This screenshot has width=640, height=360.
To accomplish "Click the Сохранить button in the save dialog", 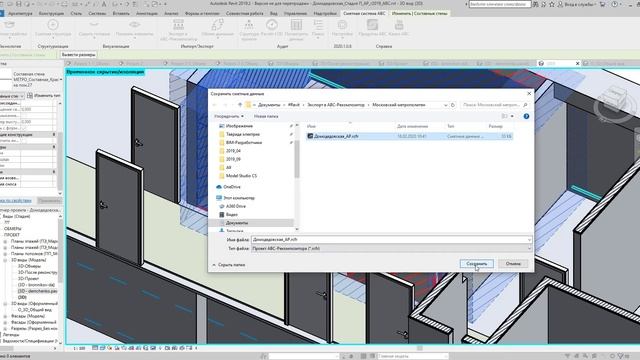I will pyautogui.click(x=476, y=264).
